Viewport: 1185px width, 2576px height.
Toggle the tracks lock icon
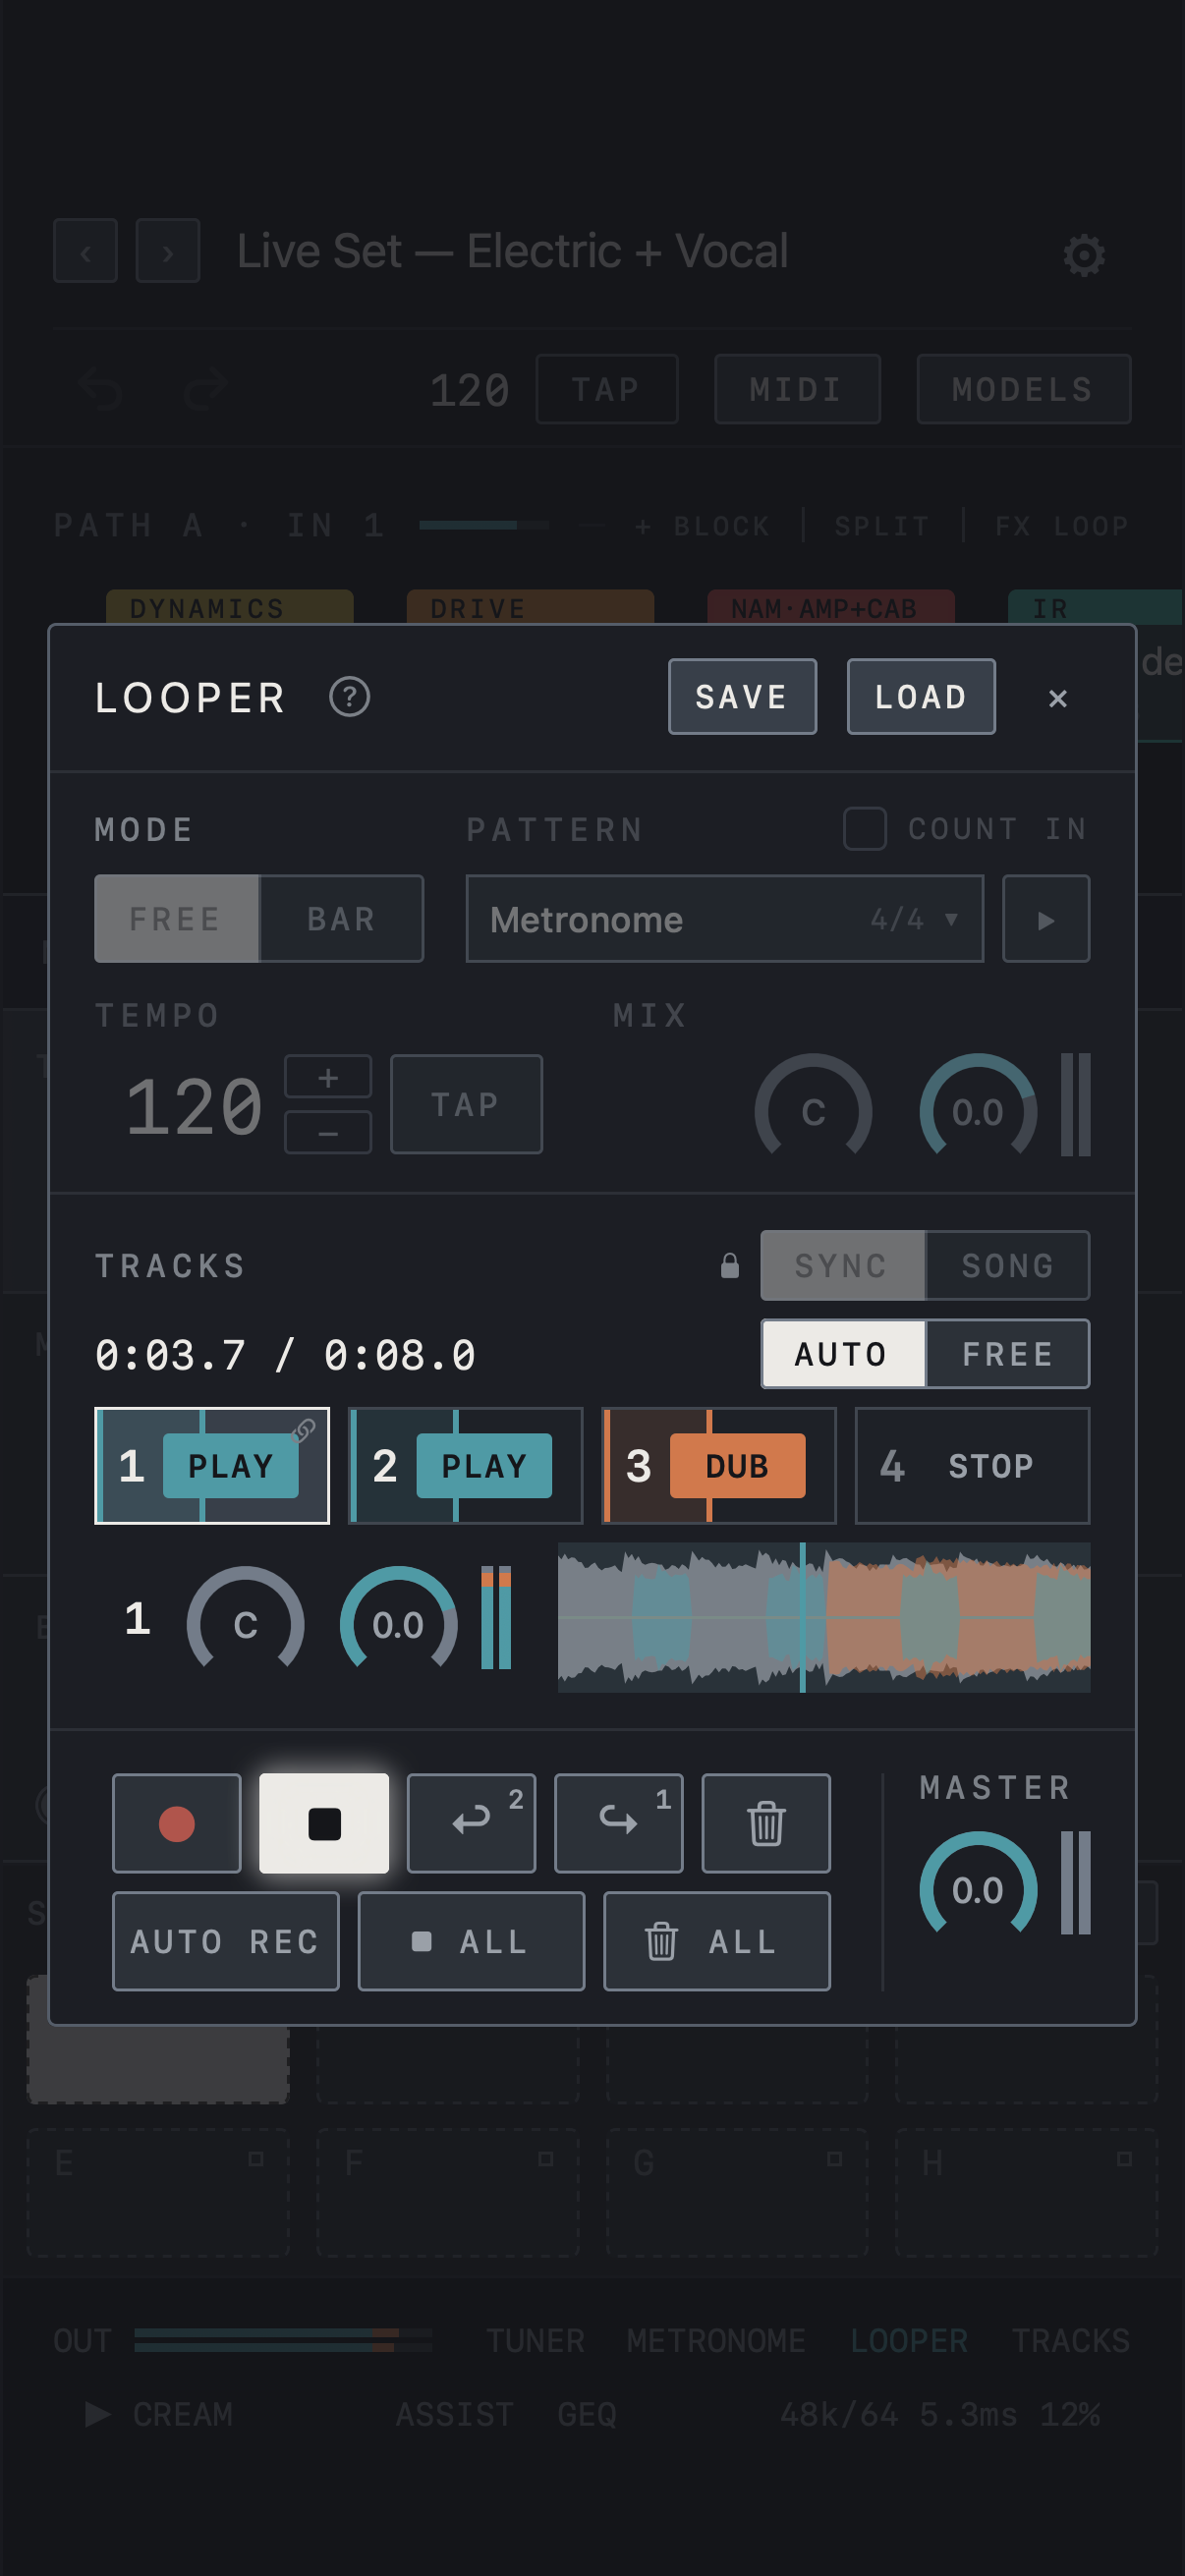pos(730,1266)
